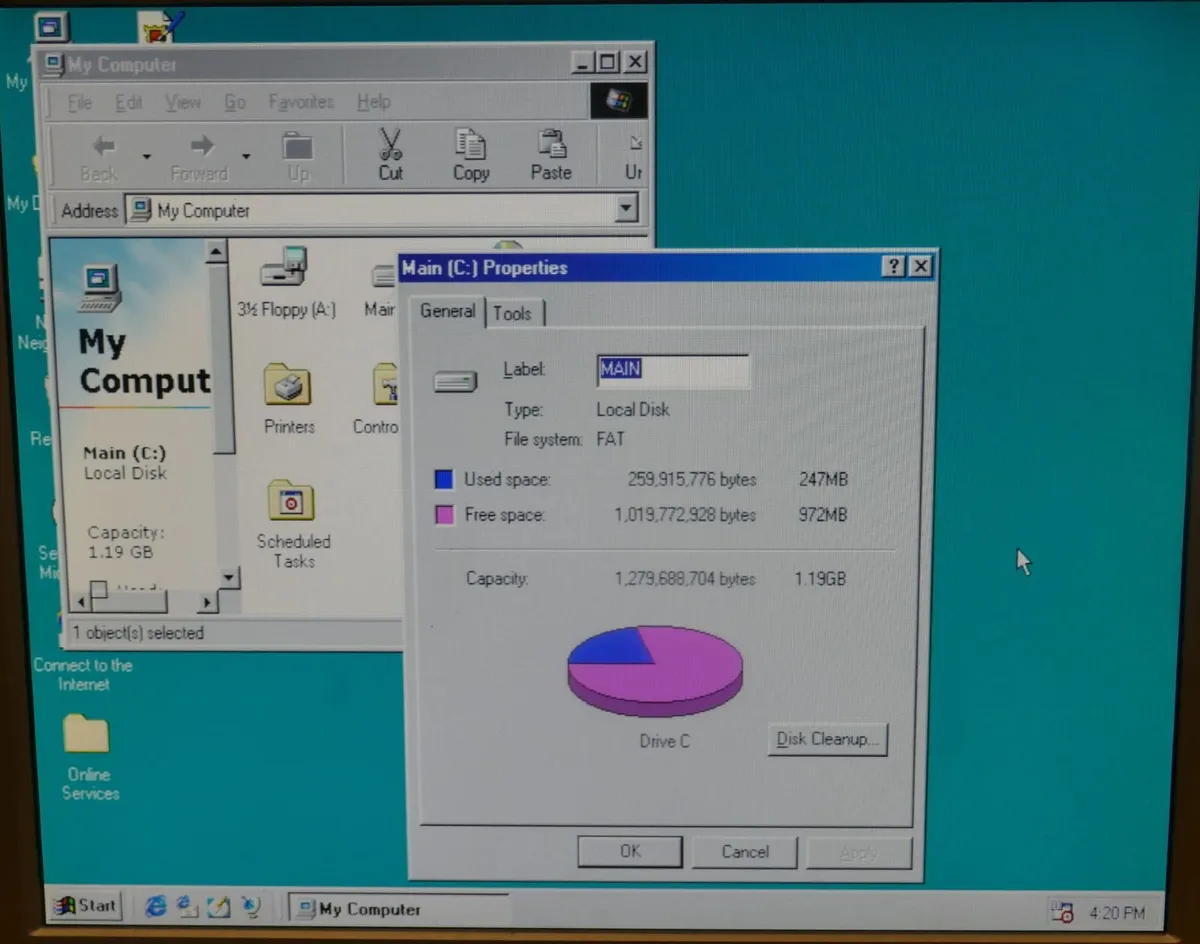The height and width of the screenshot is (944, 1200).
Task: Click My Computer taskbar button
Action: coord(398,909)
